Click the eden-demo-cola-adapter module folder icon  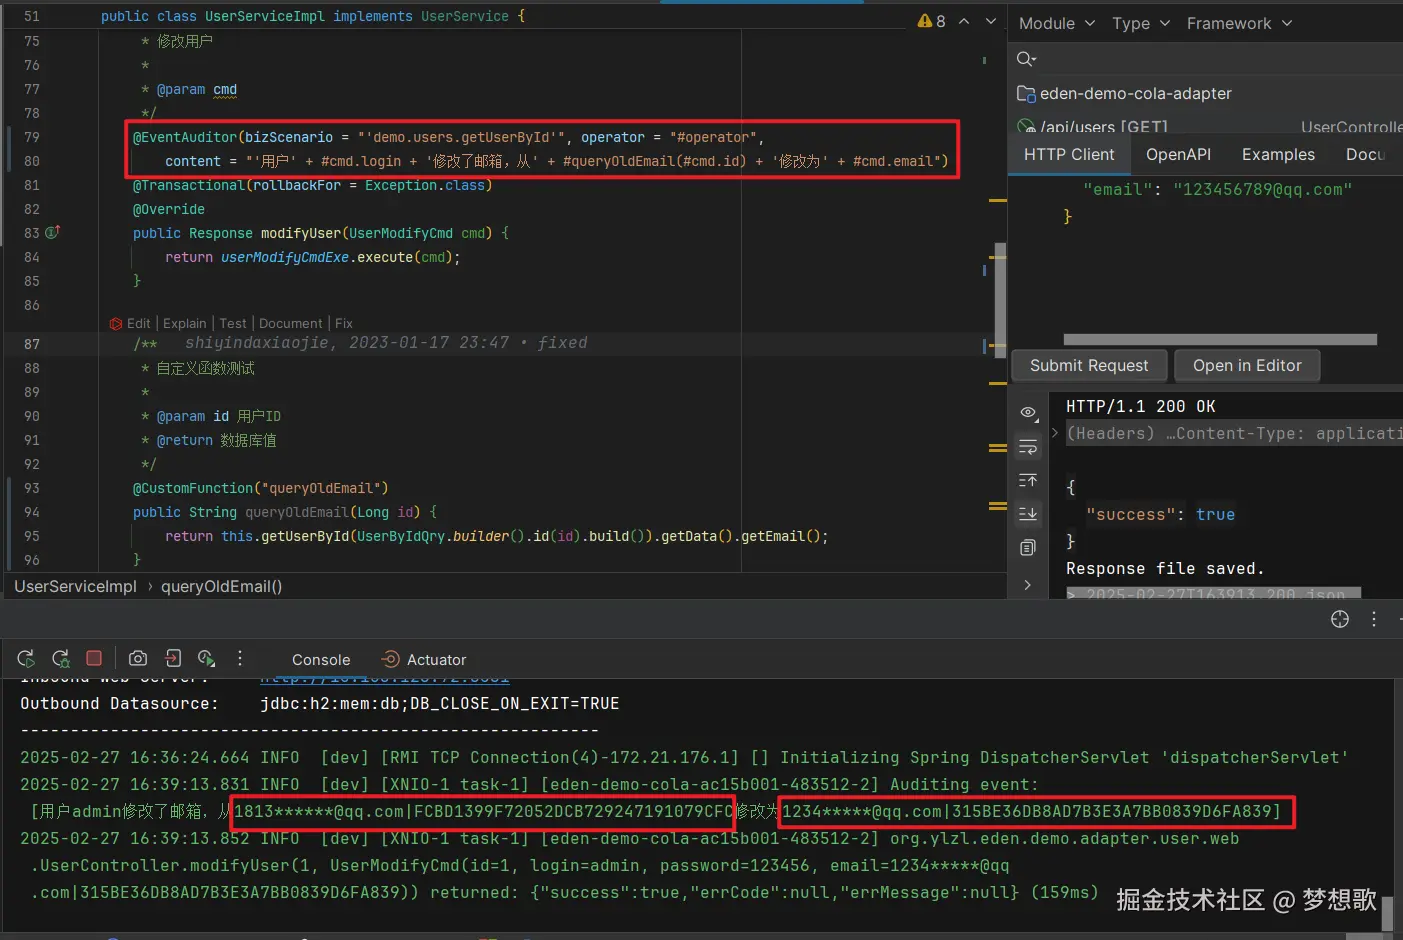[1026, 93]
